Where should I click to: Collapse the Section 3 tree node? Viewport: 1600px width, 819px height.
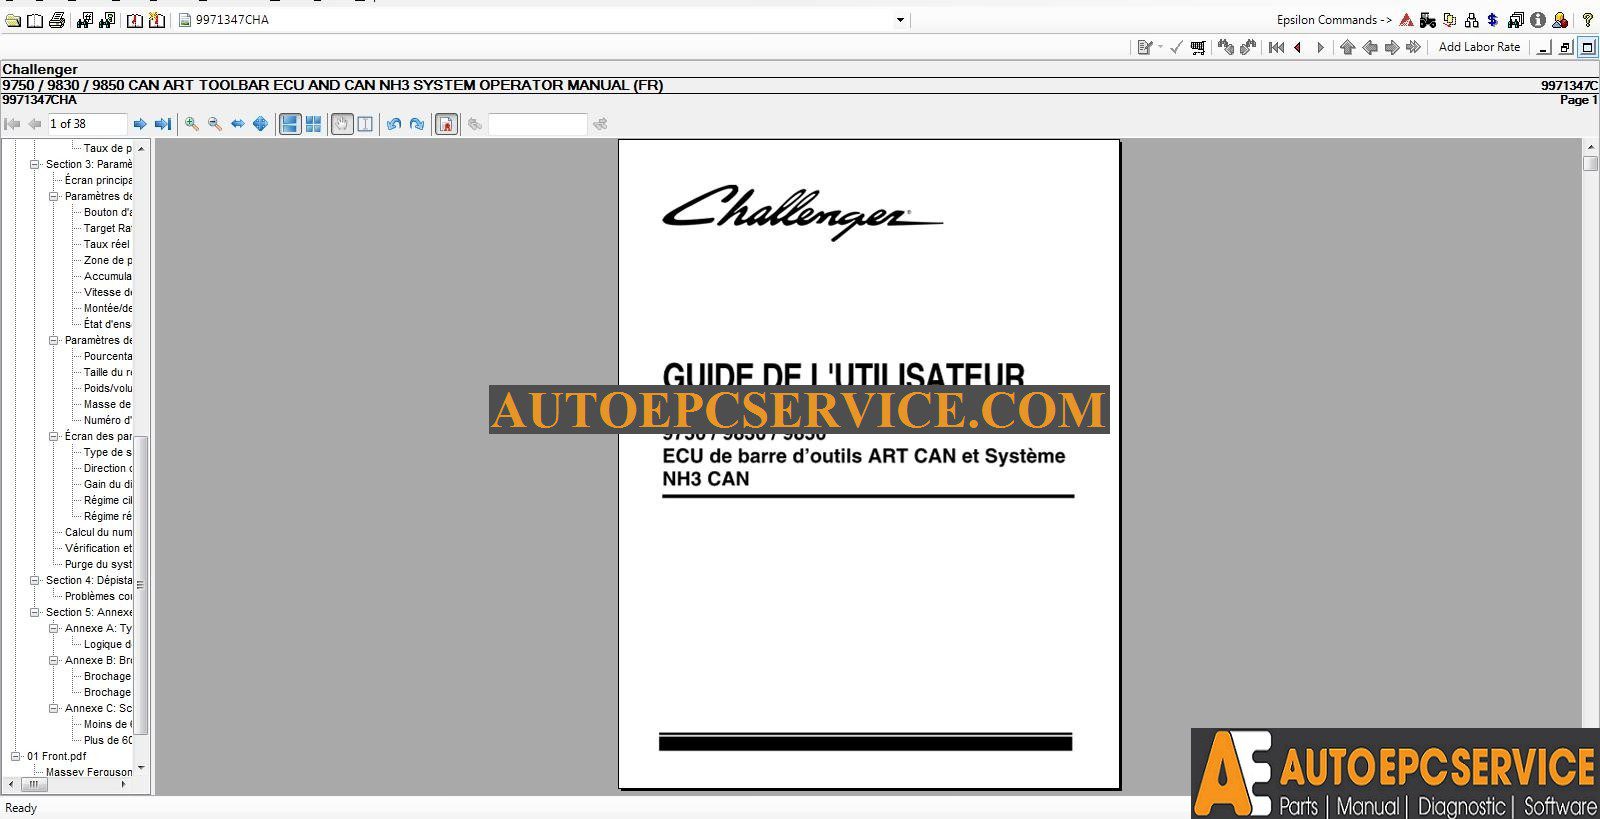(35, 164)
